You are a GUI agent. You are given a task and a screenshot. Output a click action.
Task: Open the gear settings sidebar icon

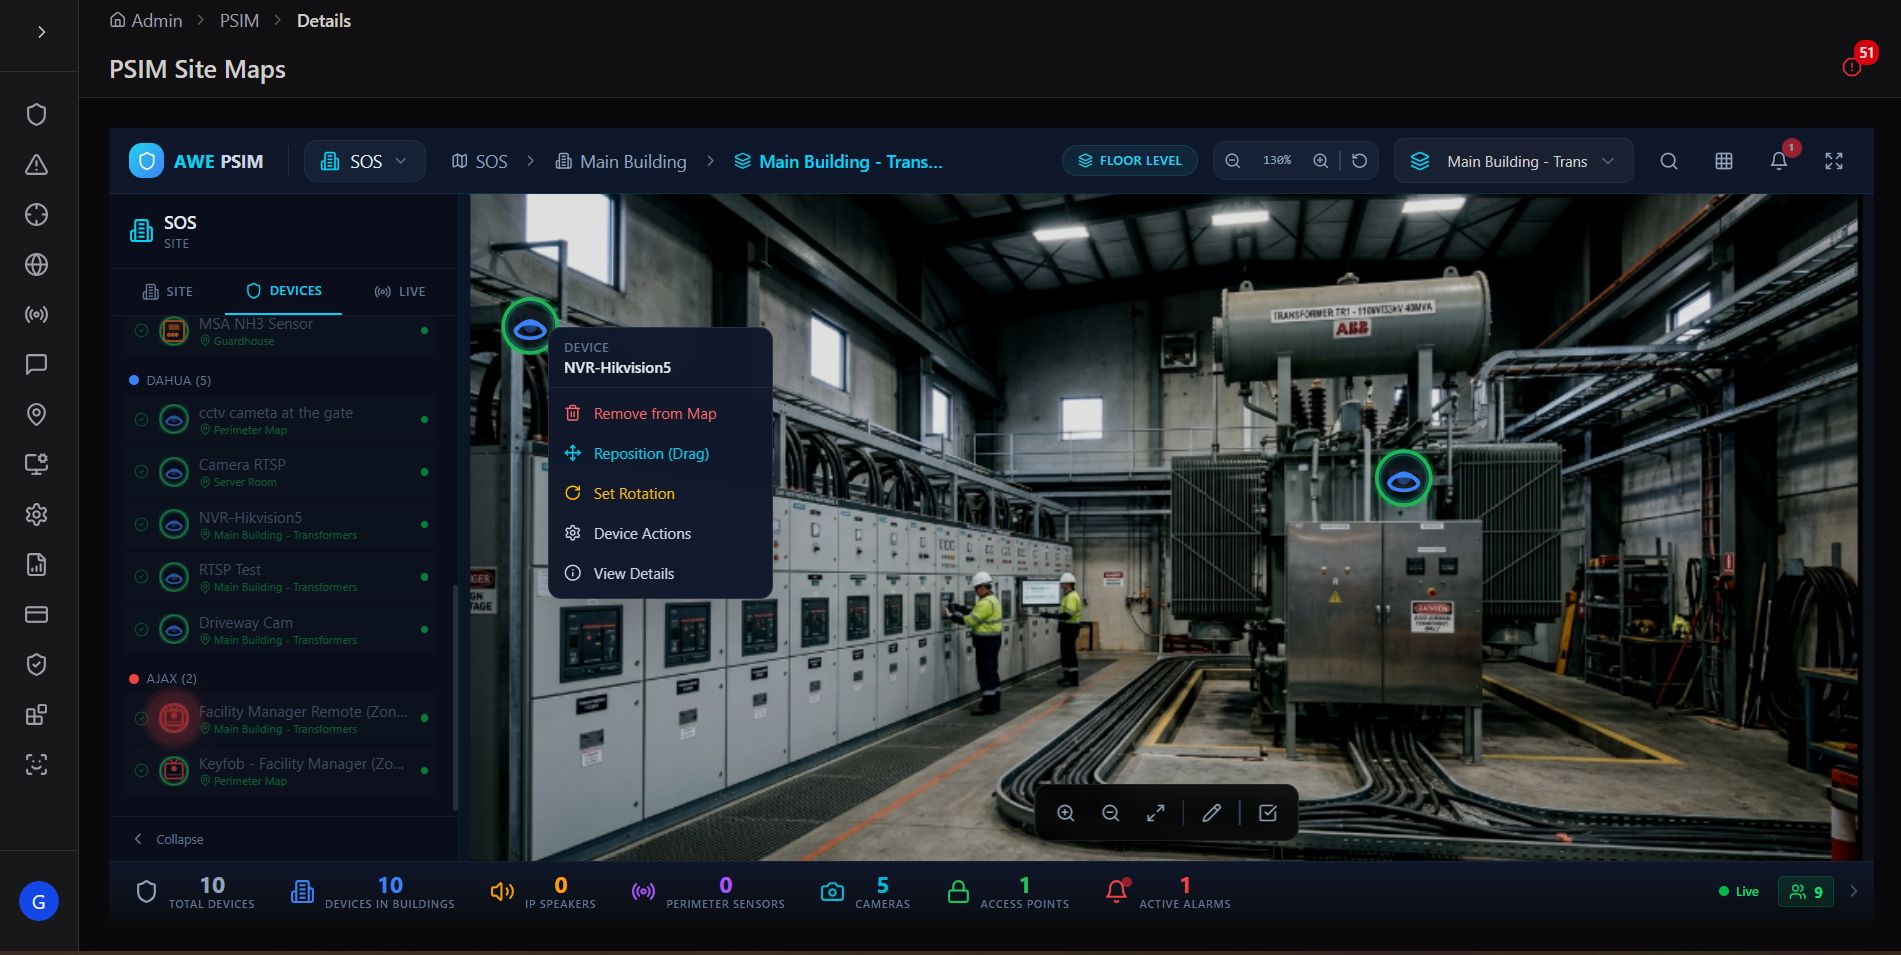[x=37, y=515]
